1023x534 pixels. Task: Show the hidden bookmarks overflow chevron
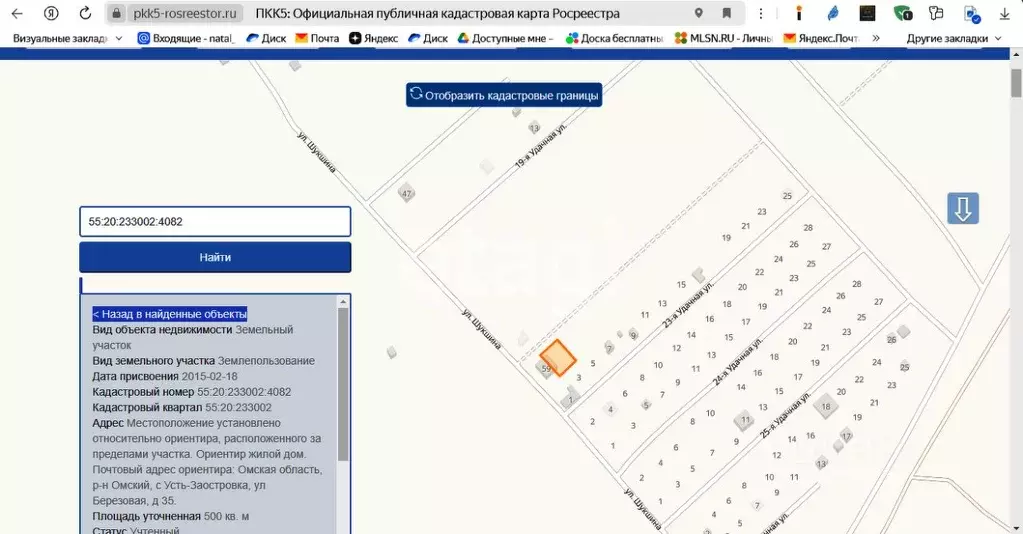(x=876, y=38)
